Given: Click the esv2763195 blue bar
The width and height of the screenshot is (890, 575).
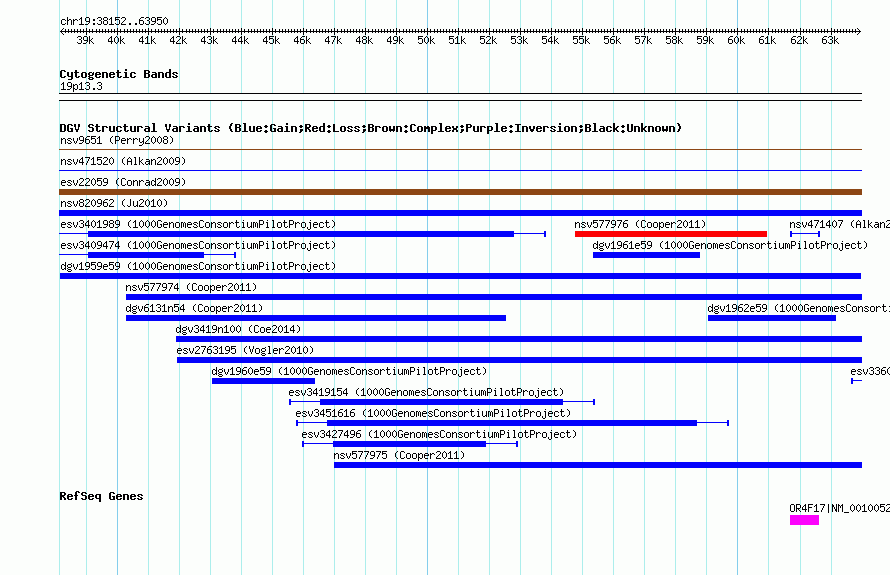Looking at the screenshot, I should (519, 360).
